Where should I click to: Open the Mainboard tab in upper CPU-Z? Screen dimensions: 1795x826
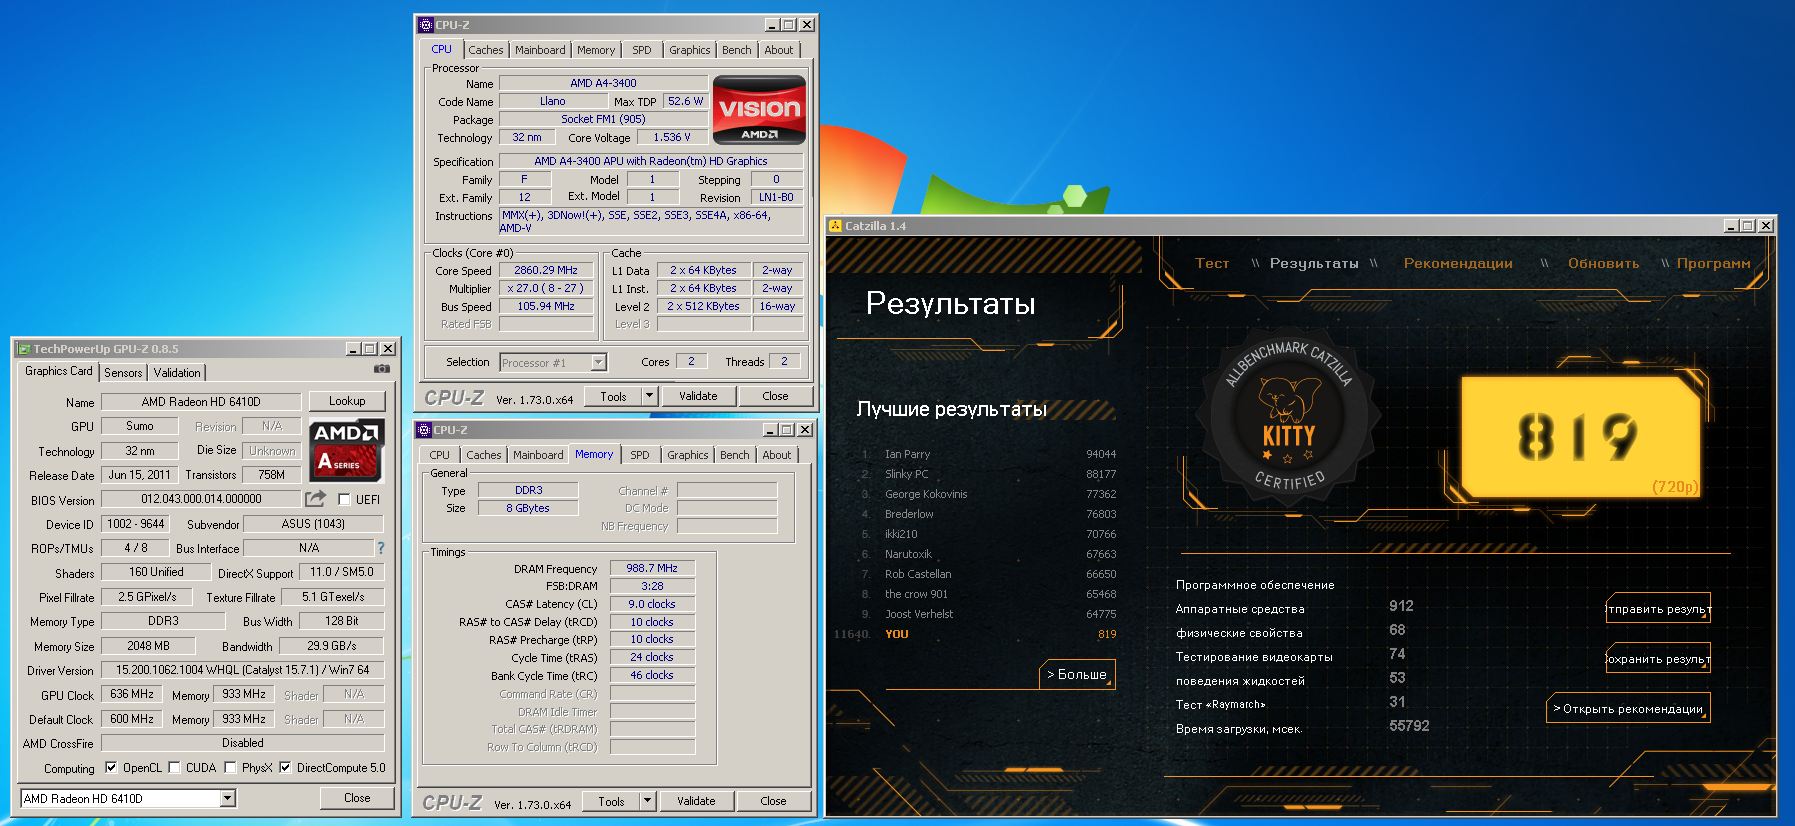540,50
